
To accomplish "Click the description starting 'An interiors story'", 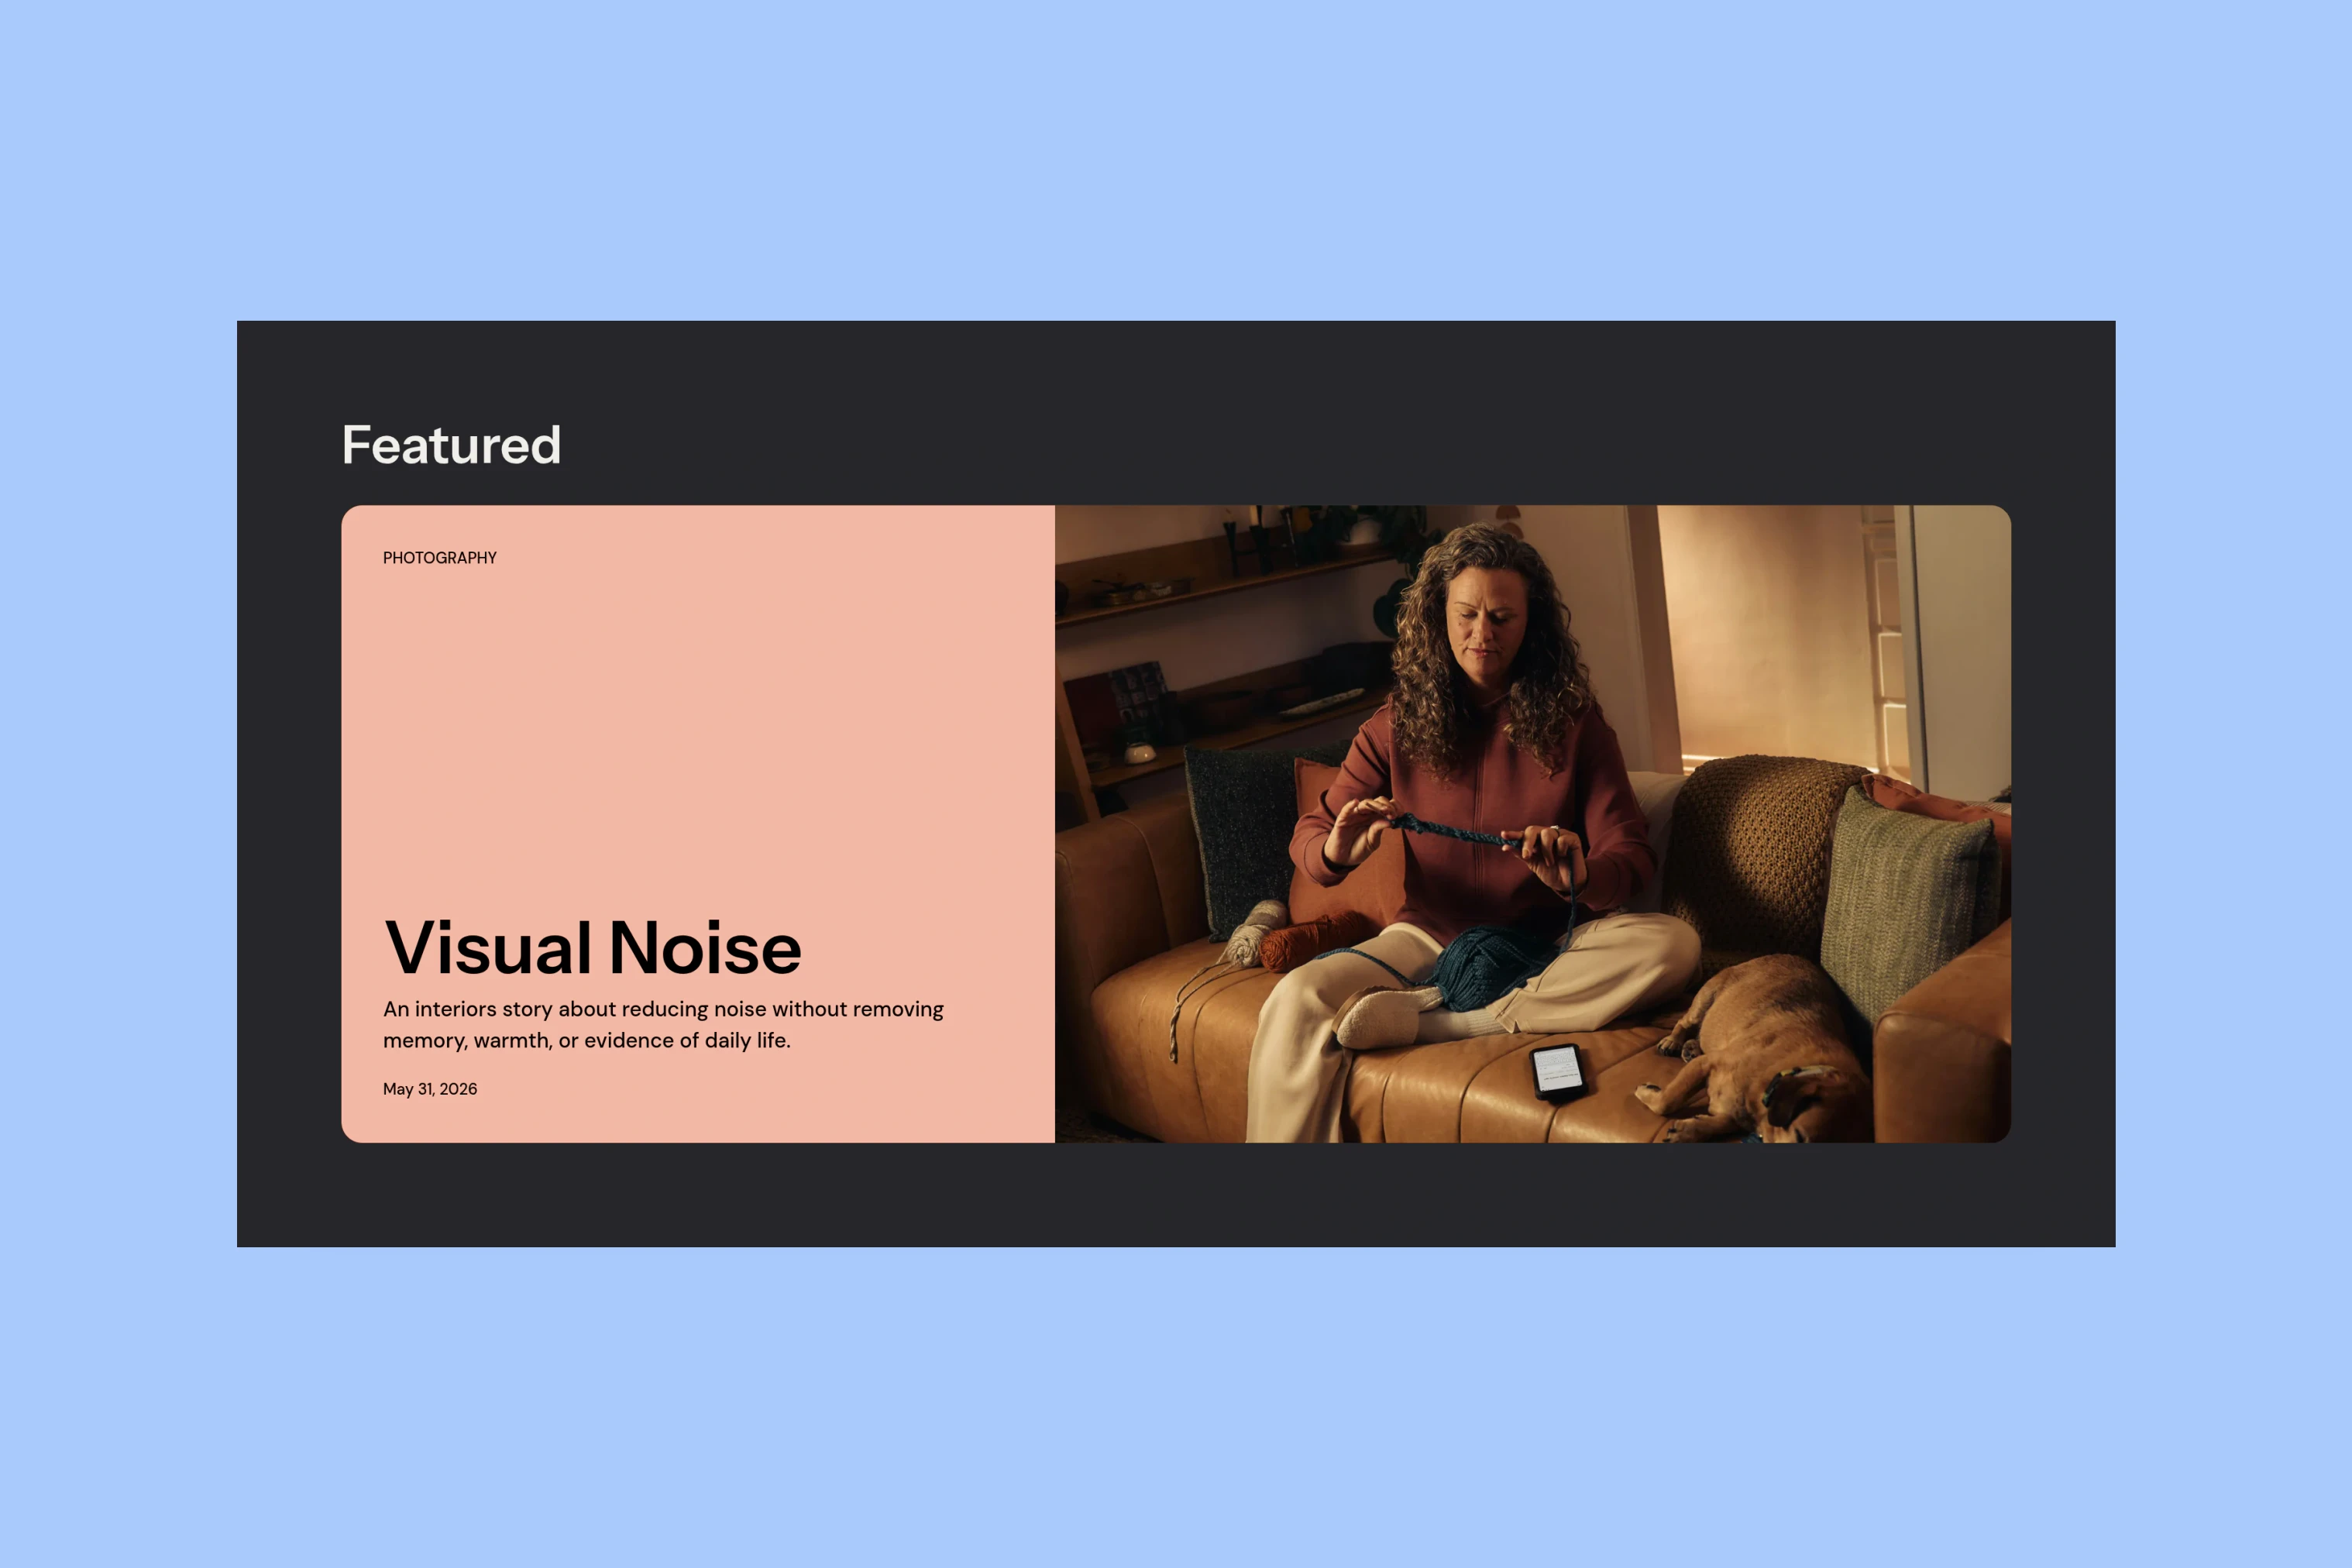I will tap(663, 1025).
